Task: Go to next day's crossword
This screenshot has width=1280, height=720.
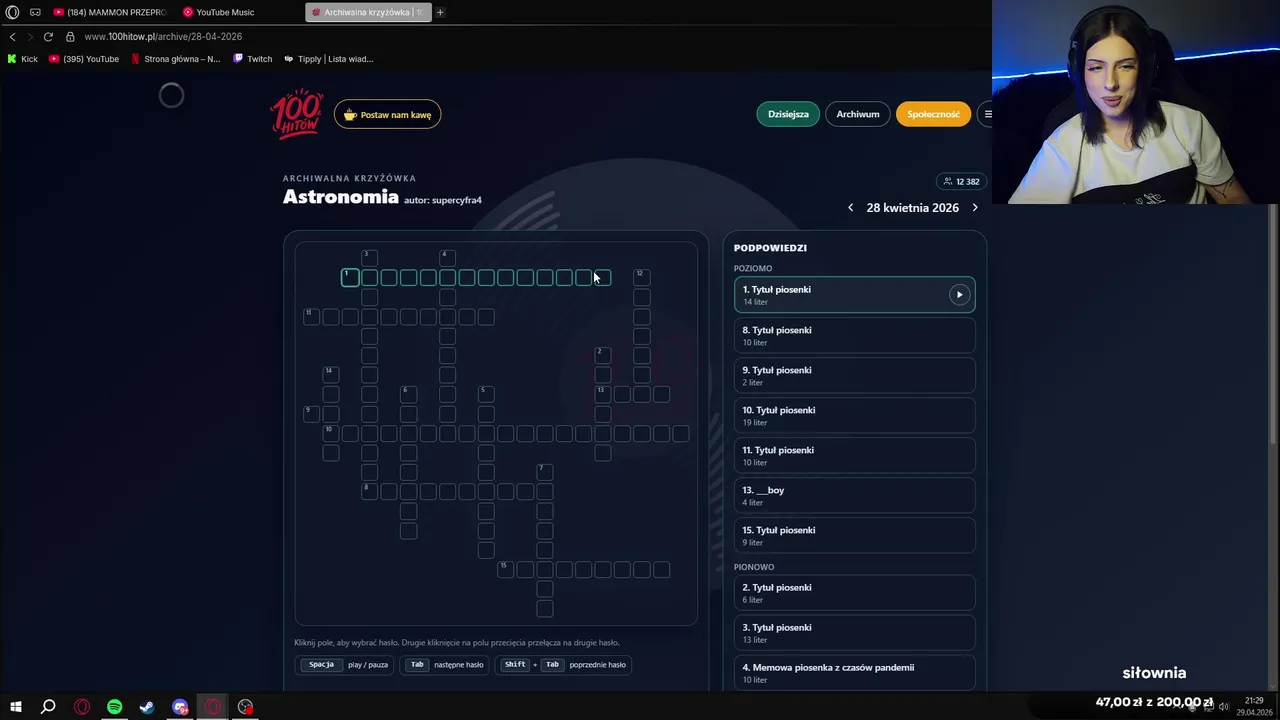Action: click(x=975, y=208)
